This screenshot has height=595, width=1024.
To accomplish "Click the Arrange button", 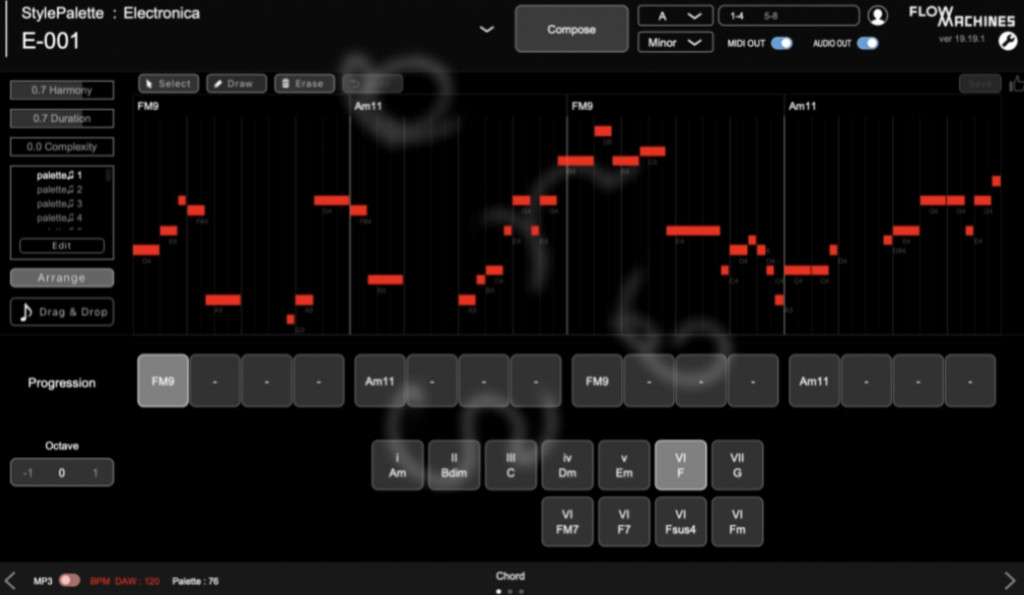I will click(x=62, y=278).
